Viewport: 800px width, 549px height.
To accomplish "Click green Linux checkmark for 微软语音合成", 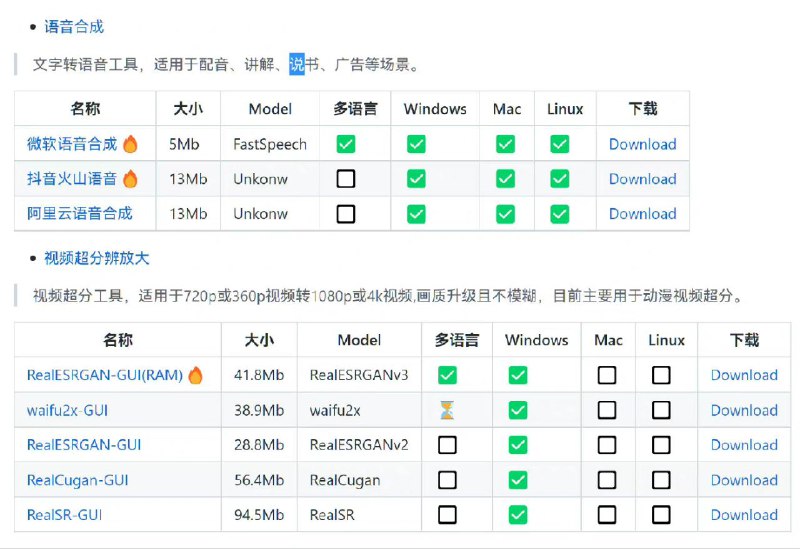I will coord(559,144).
